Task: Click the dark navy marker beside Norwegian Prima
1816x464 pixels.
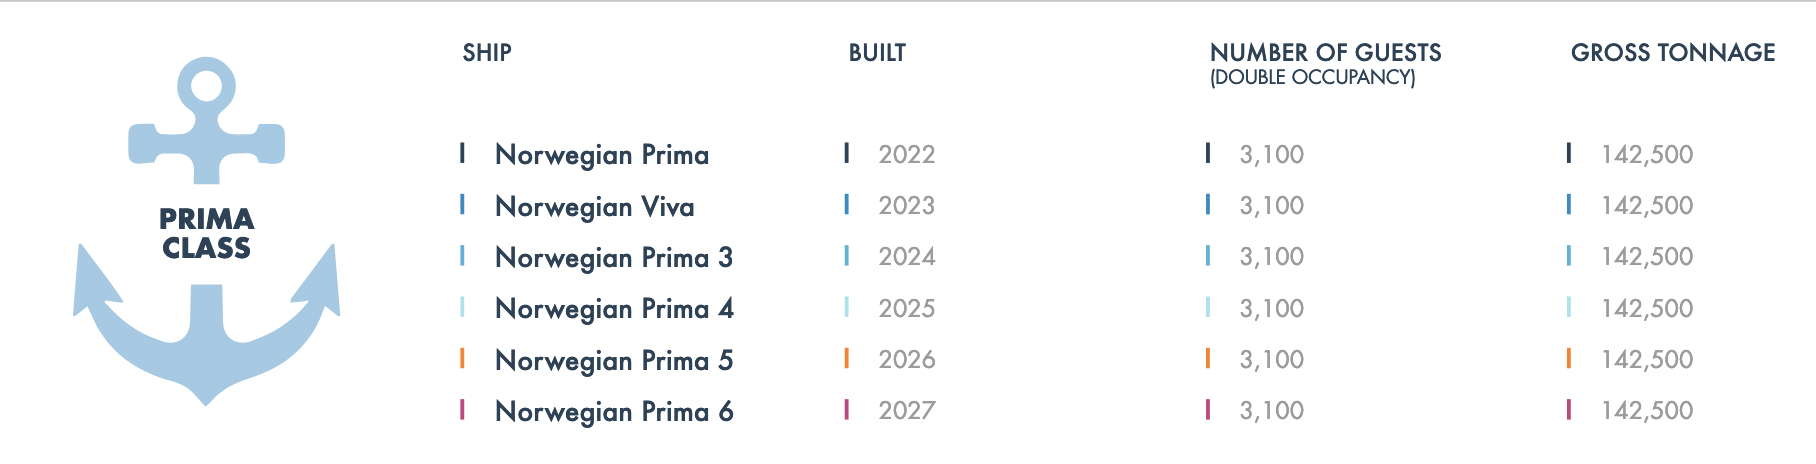Action: pyautogui.click(x=462, y=153)
